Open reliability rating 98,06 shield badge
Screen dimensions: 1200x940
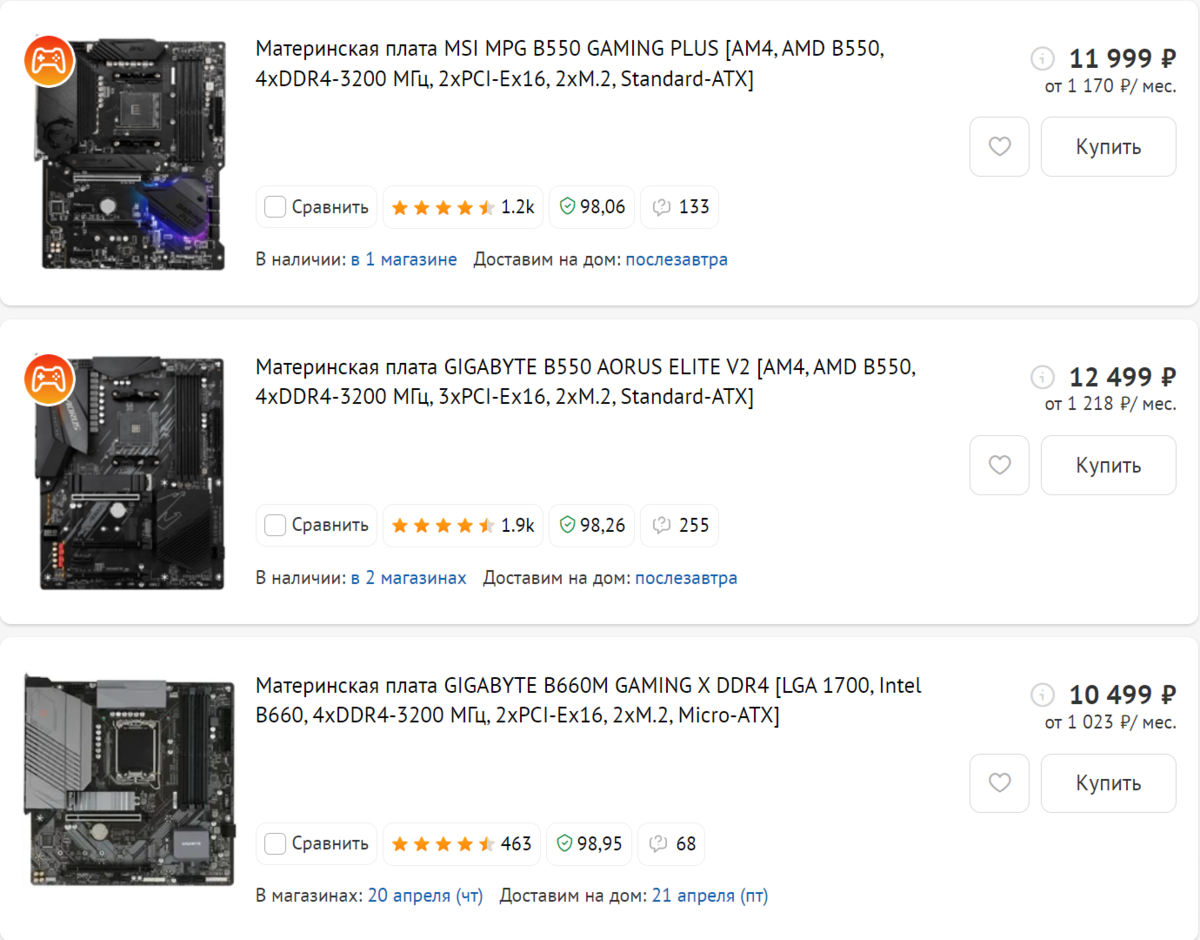click(592, 207)
